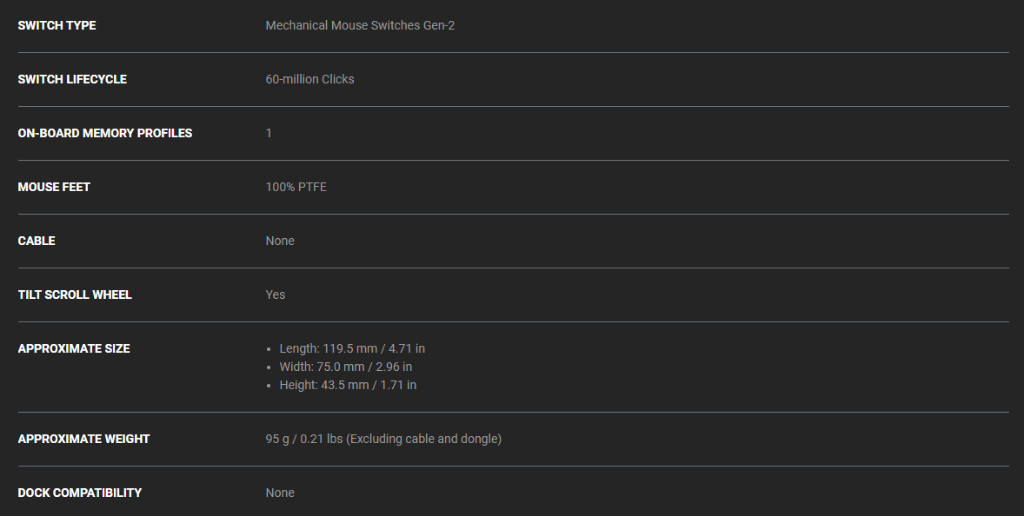Click the None value in Cable row

tap(280, 241)
